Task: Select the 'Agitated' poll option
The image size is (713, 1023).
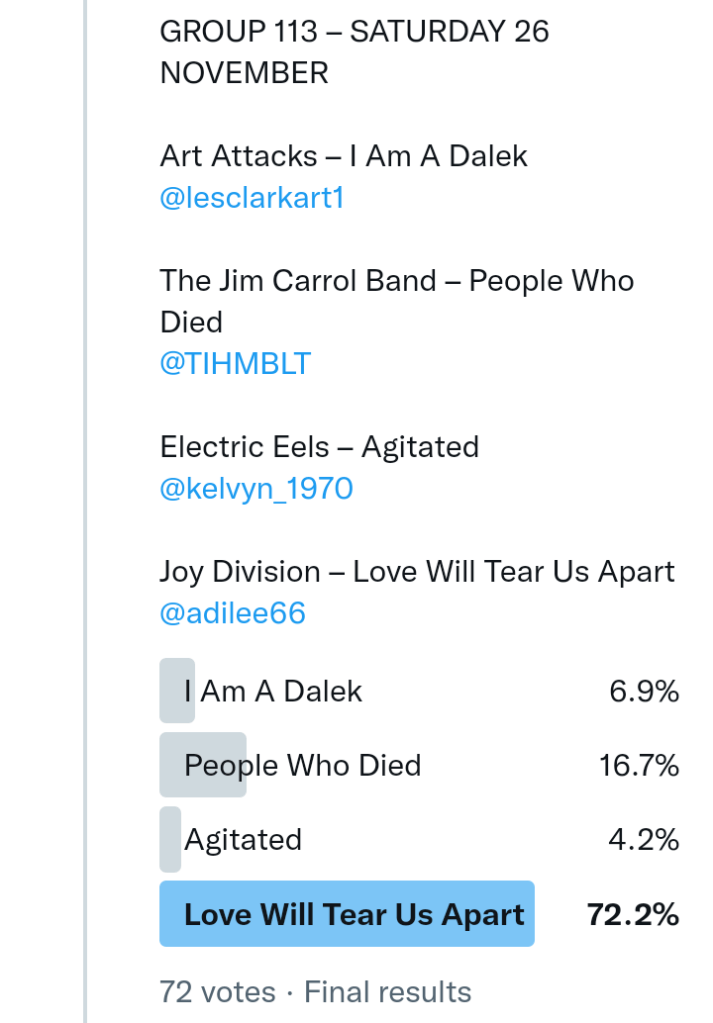Action: (x=242, y=839)
